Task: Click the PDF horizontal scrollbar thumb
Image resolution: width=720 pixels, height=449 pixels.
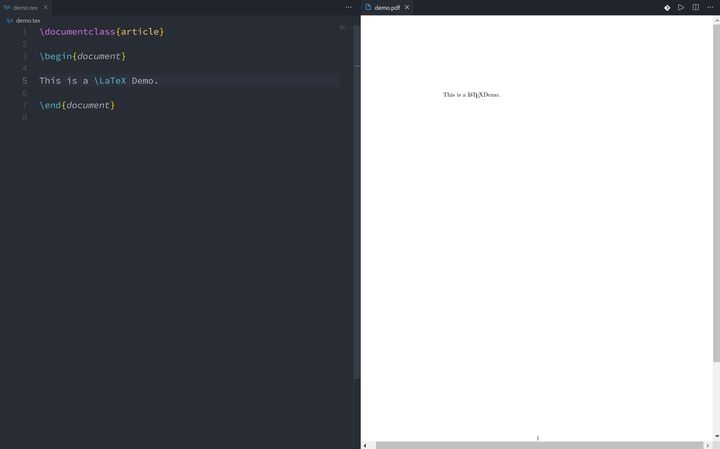Action: [540, 445]
